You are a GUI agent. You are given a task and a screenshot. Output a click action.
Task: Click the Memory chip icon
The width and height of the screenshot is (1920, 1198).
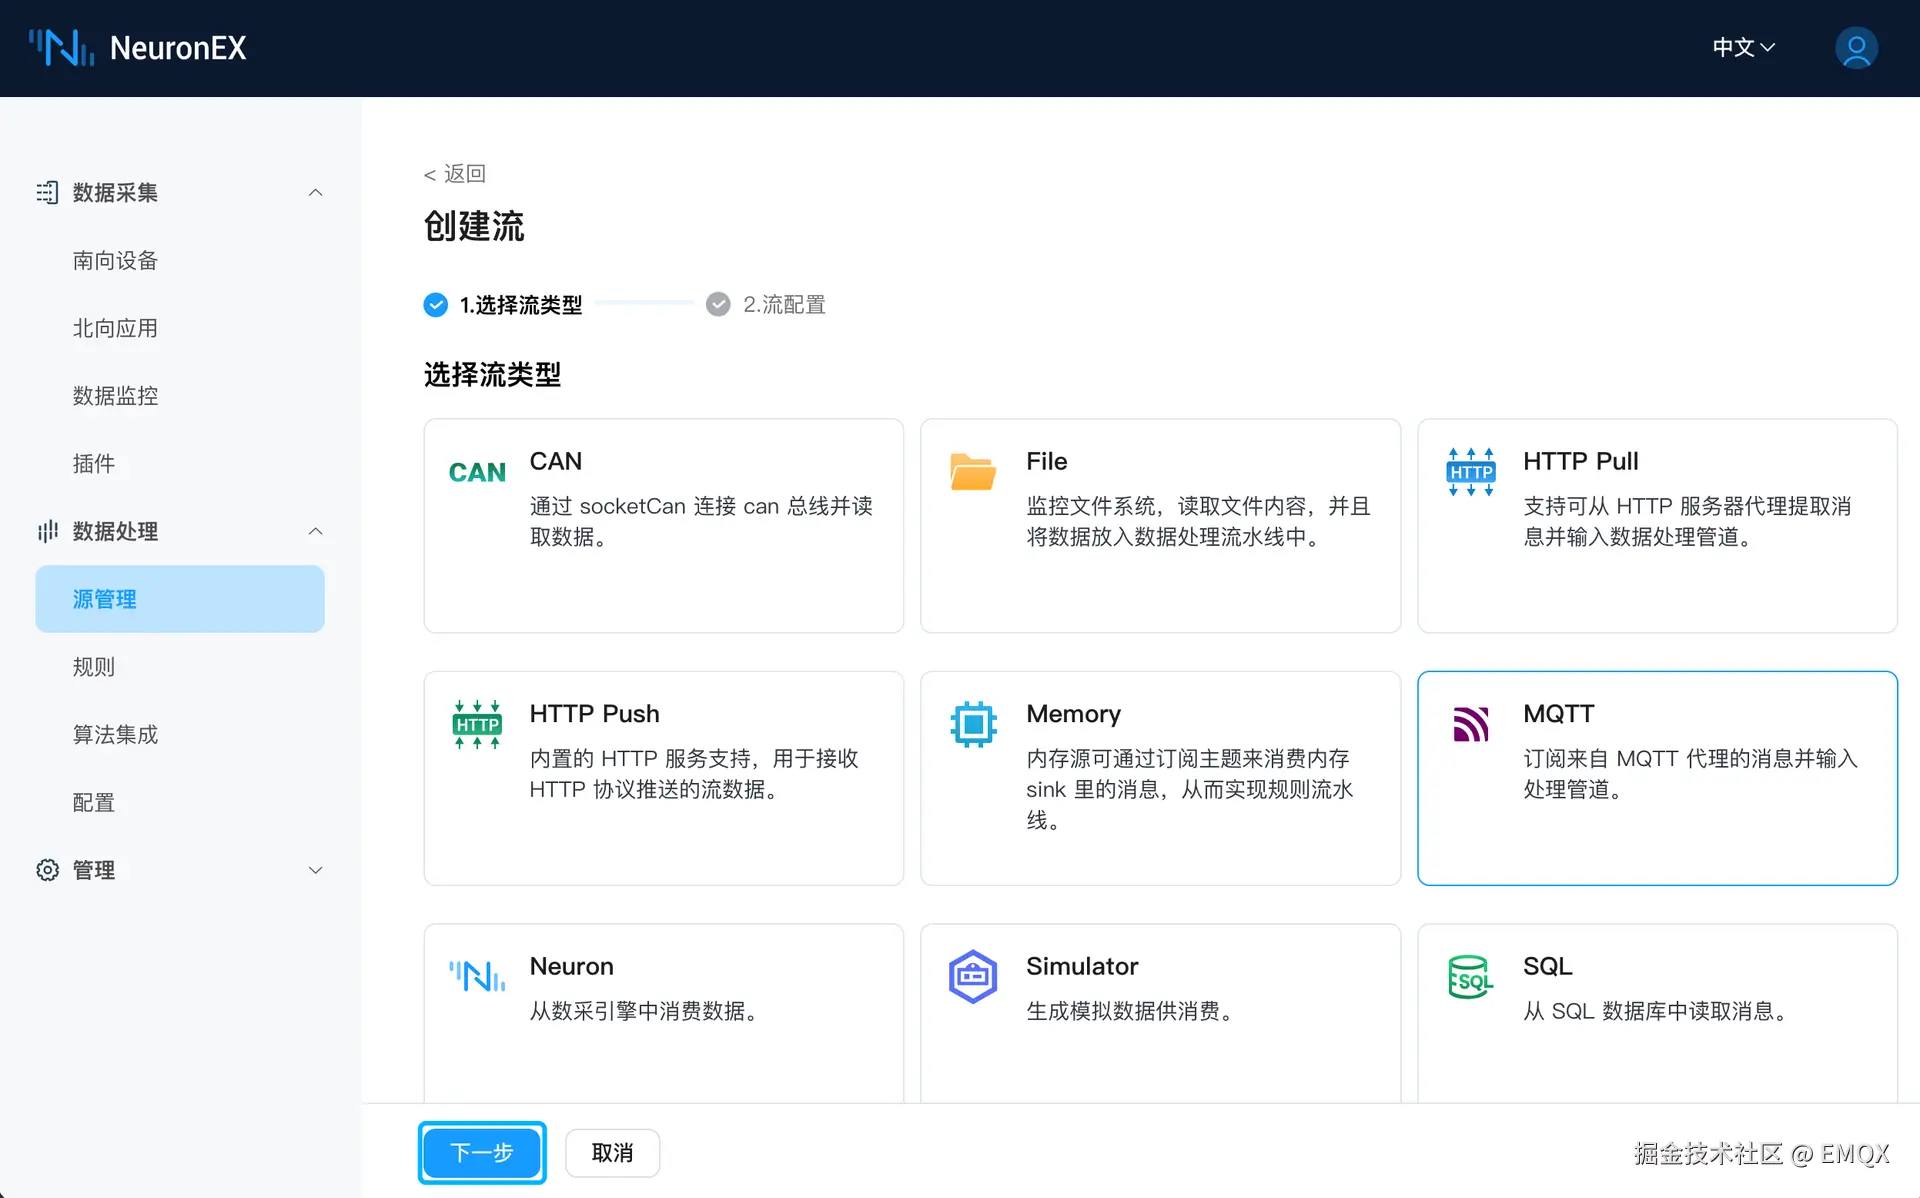(973, 724)
